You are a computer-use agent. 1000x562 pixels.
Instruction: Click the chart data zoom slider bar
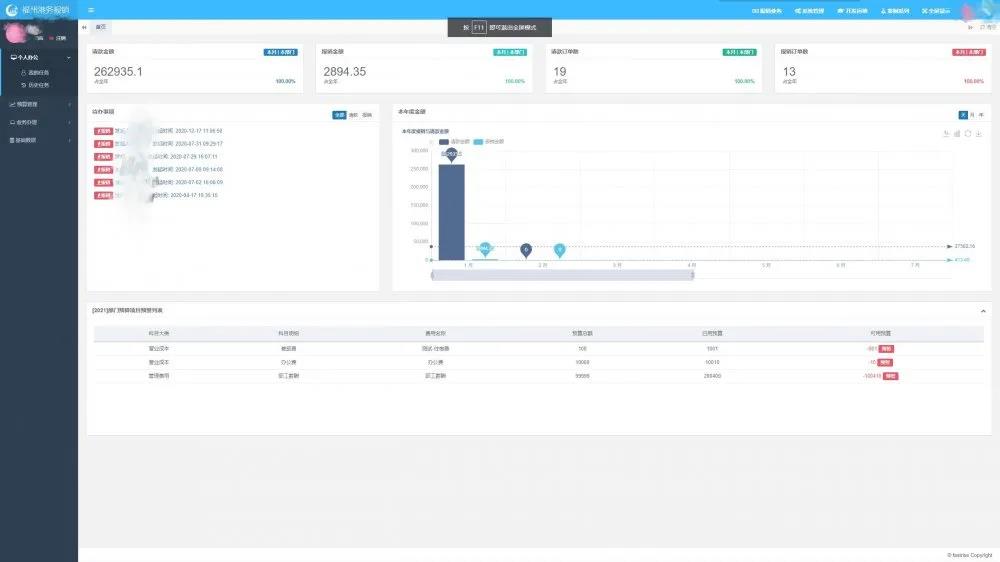click(562, 275)
